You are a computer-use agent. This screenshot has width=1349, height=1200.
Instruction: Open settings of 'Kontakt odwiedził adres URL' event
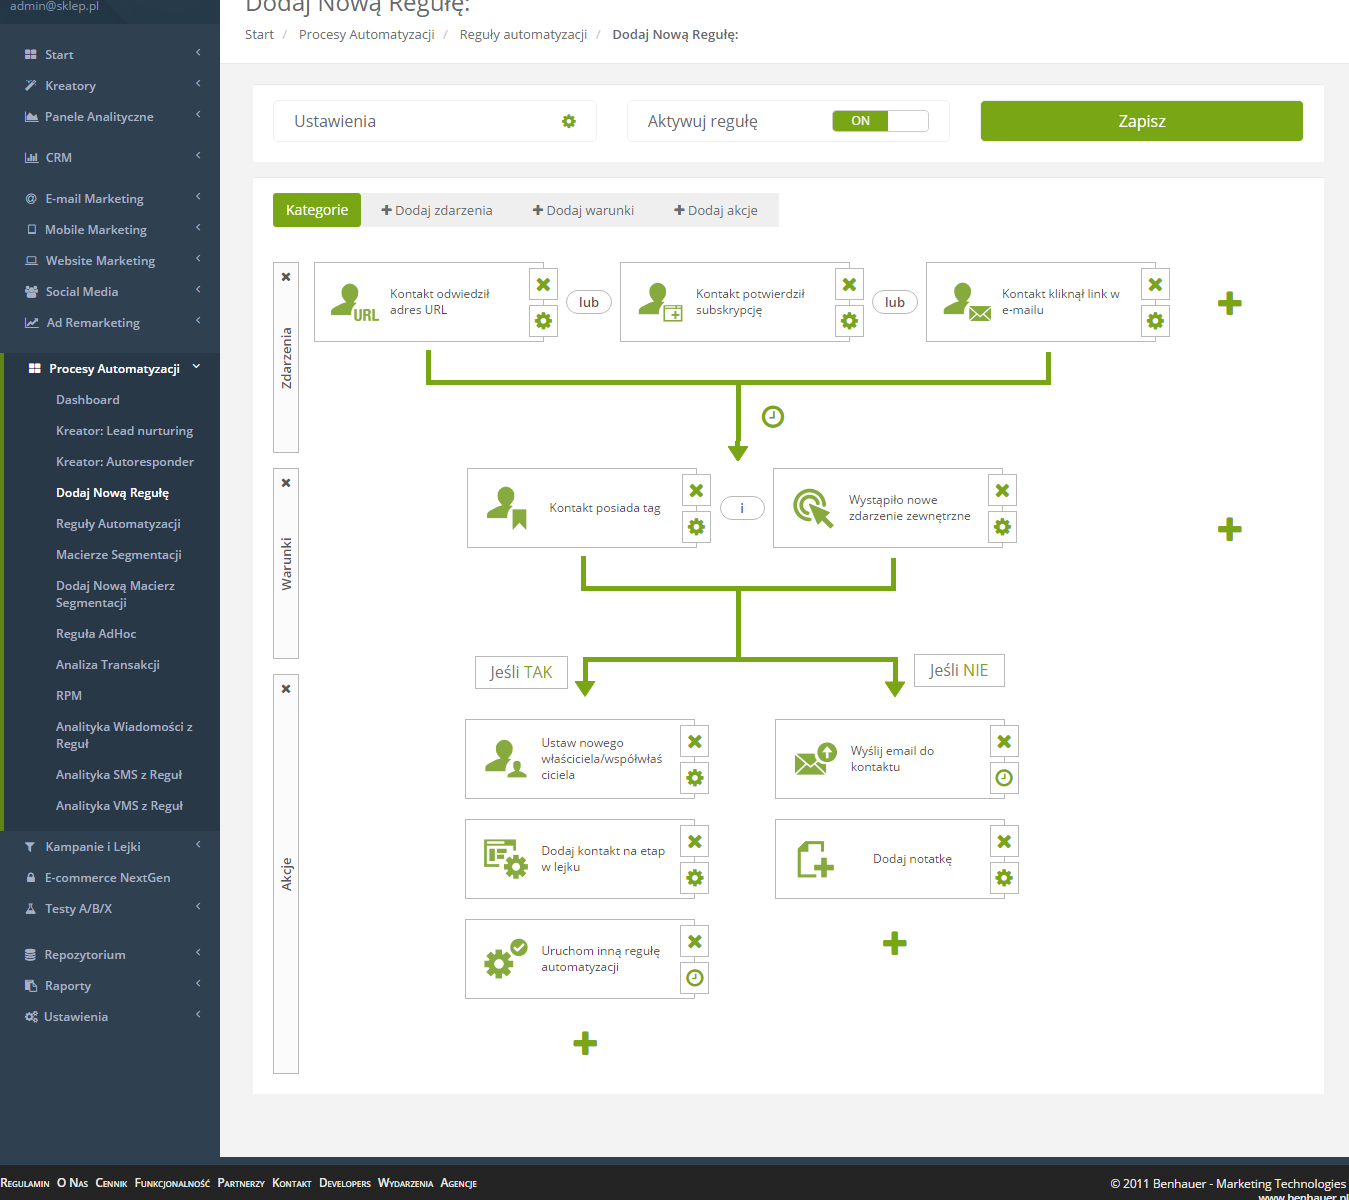pos(543,321)
